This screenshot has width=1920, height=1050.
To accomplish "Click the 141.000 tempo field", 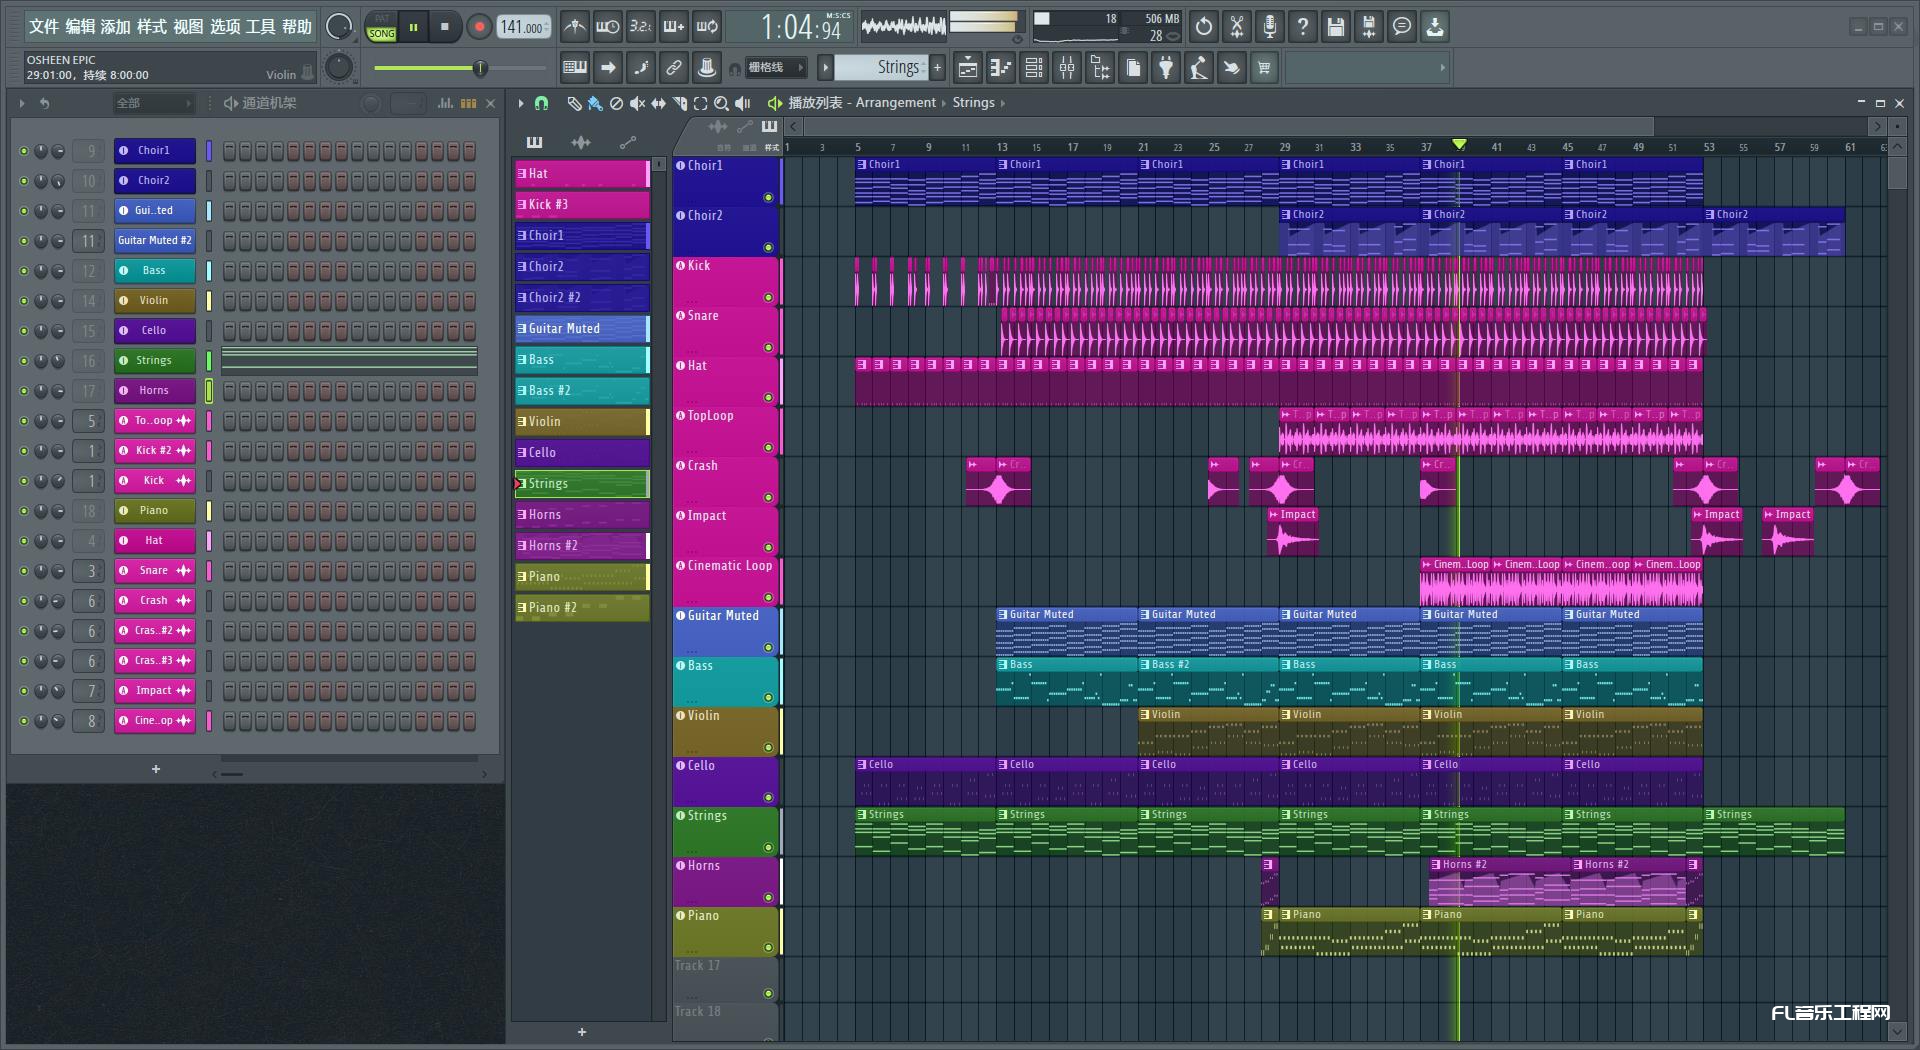I will coord(524,27).
